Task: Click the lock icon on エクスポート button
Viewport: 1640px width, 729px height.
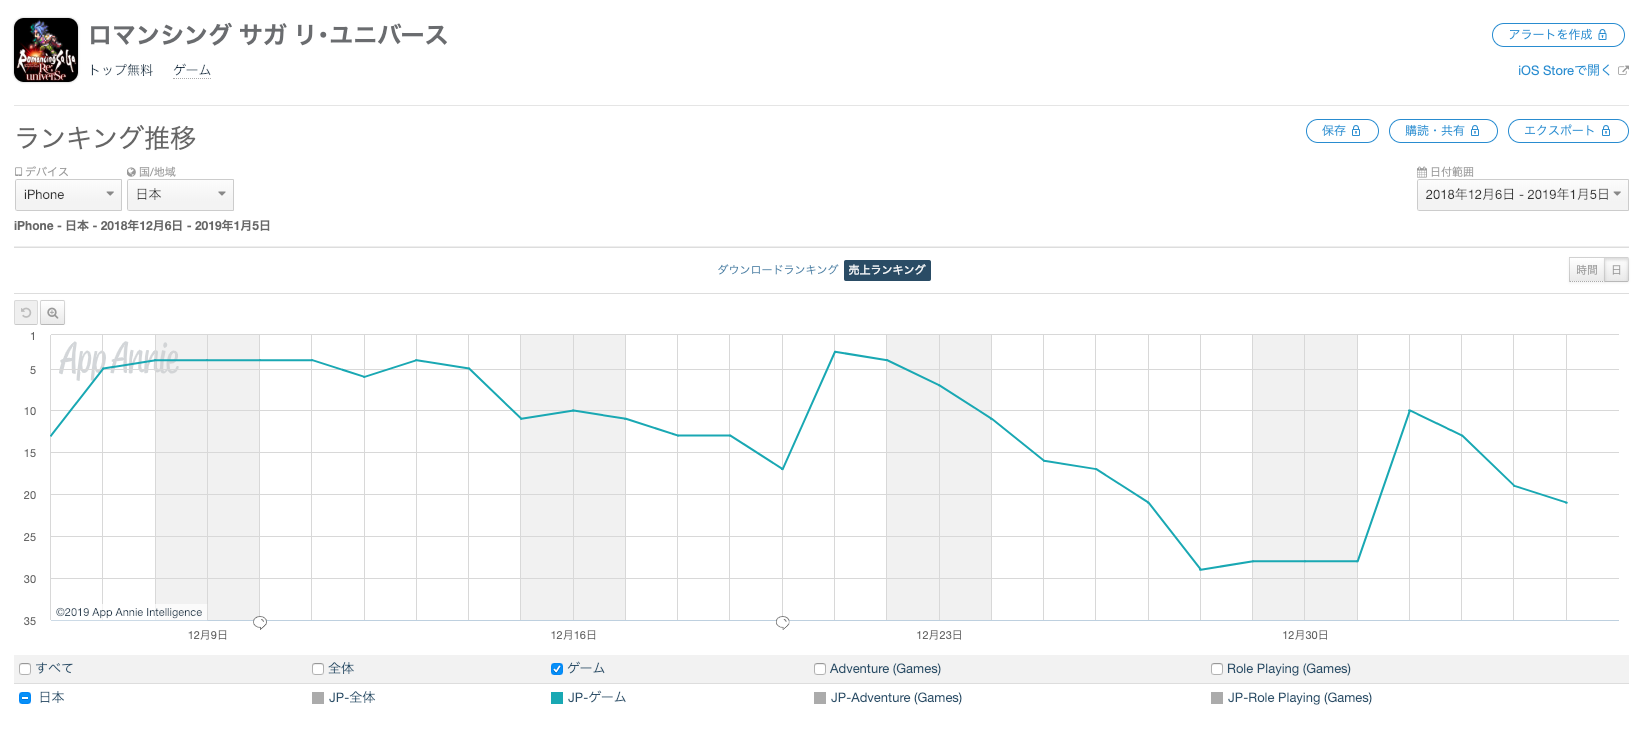Action: pyautogui.click(x=1606, y=131)
